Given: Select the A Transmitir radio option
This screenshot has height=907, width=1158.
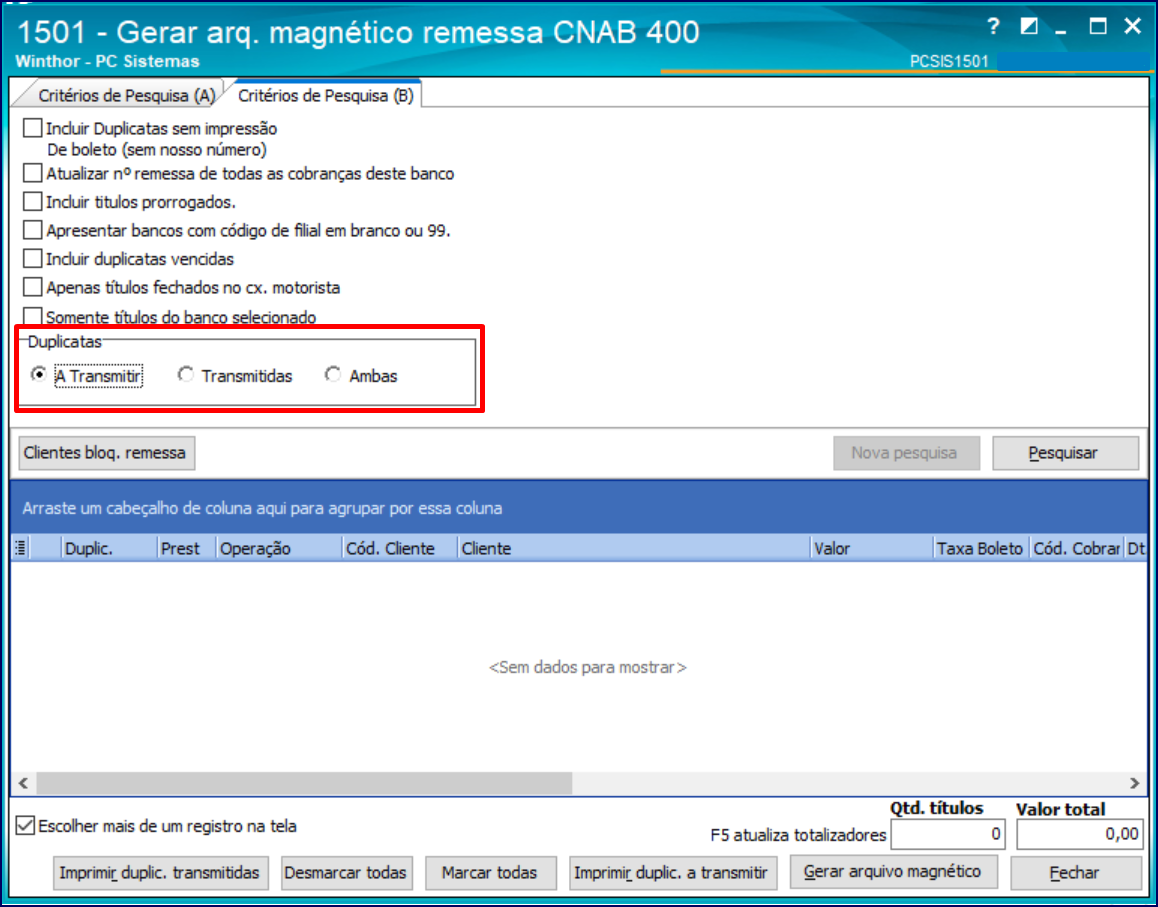Looking at the screenshot, I should pos(38,374).
